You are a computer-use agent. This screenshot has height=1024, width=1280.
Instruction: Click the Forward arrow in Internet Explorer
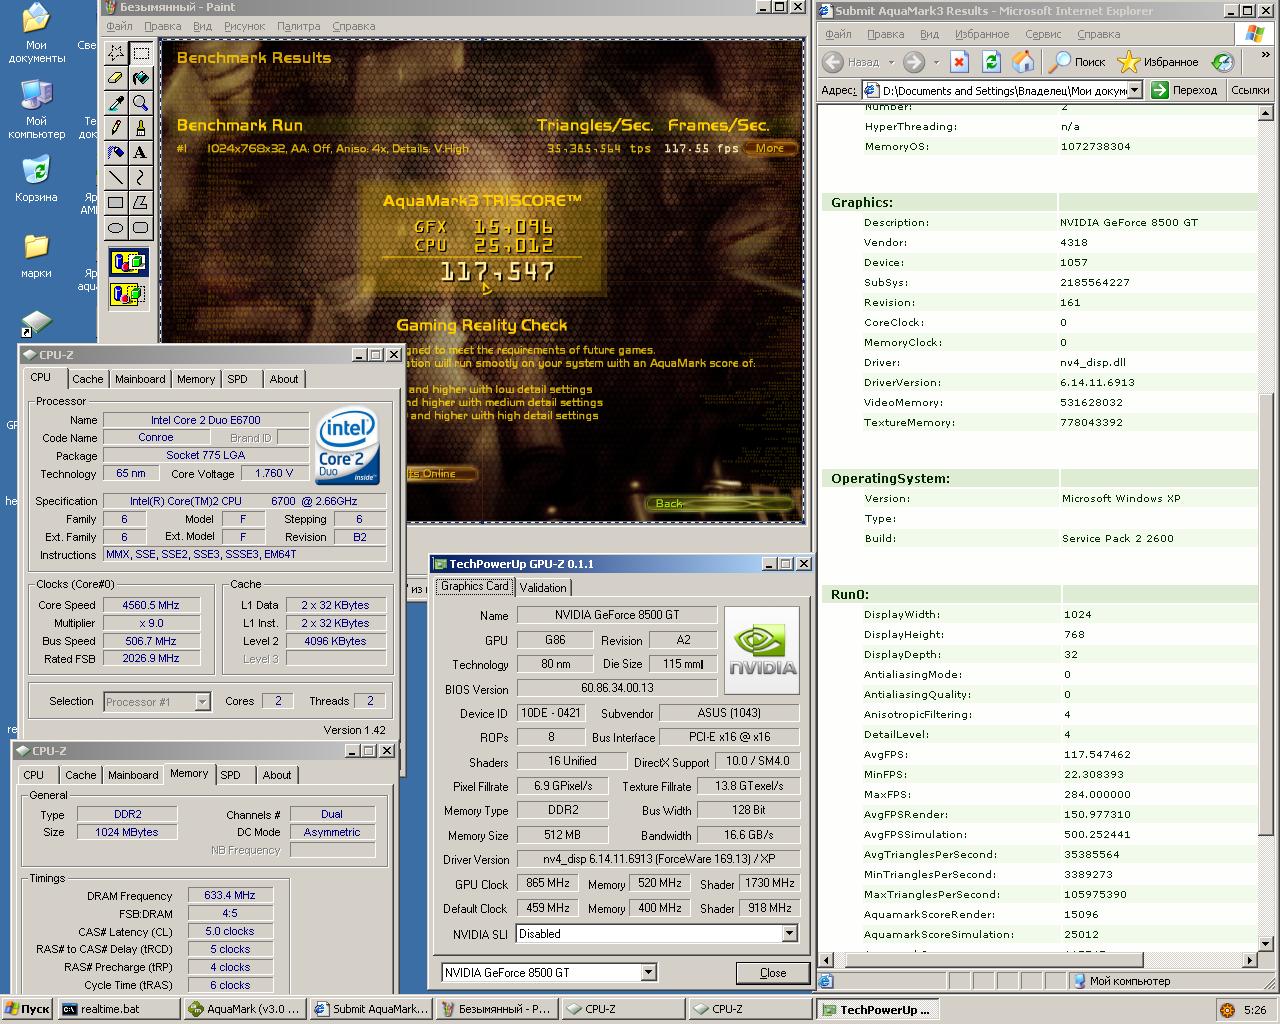(x=913, y=62)
